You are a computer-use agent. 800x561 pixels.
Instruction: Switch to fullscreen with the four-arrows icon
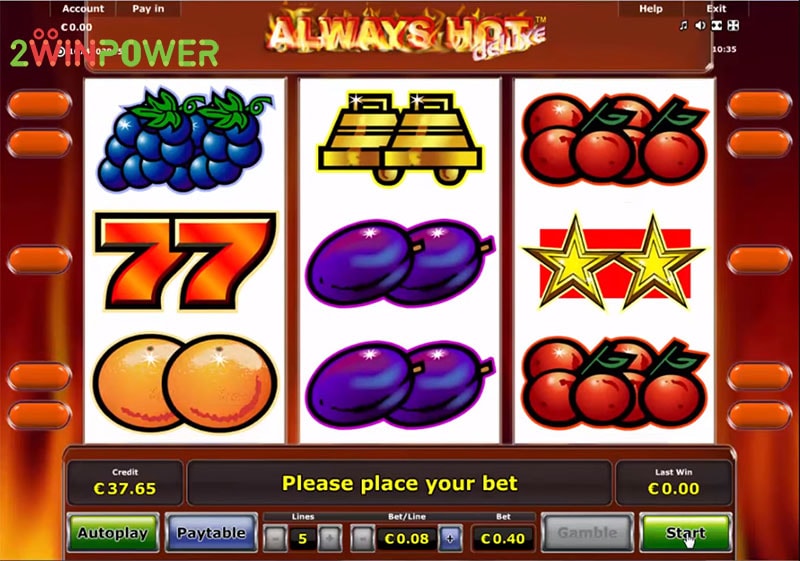[733, 26]
